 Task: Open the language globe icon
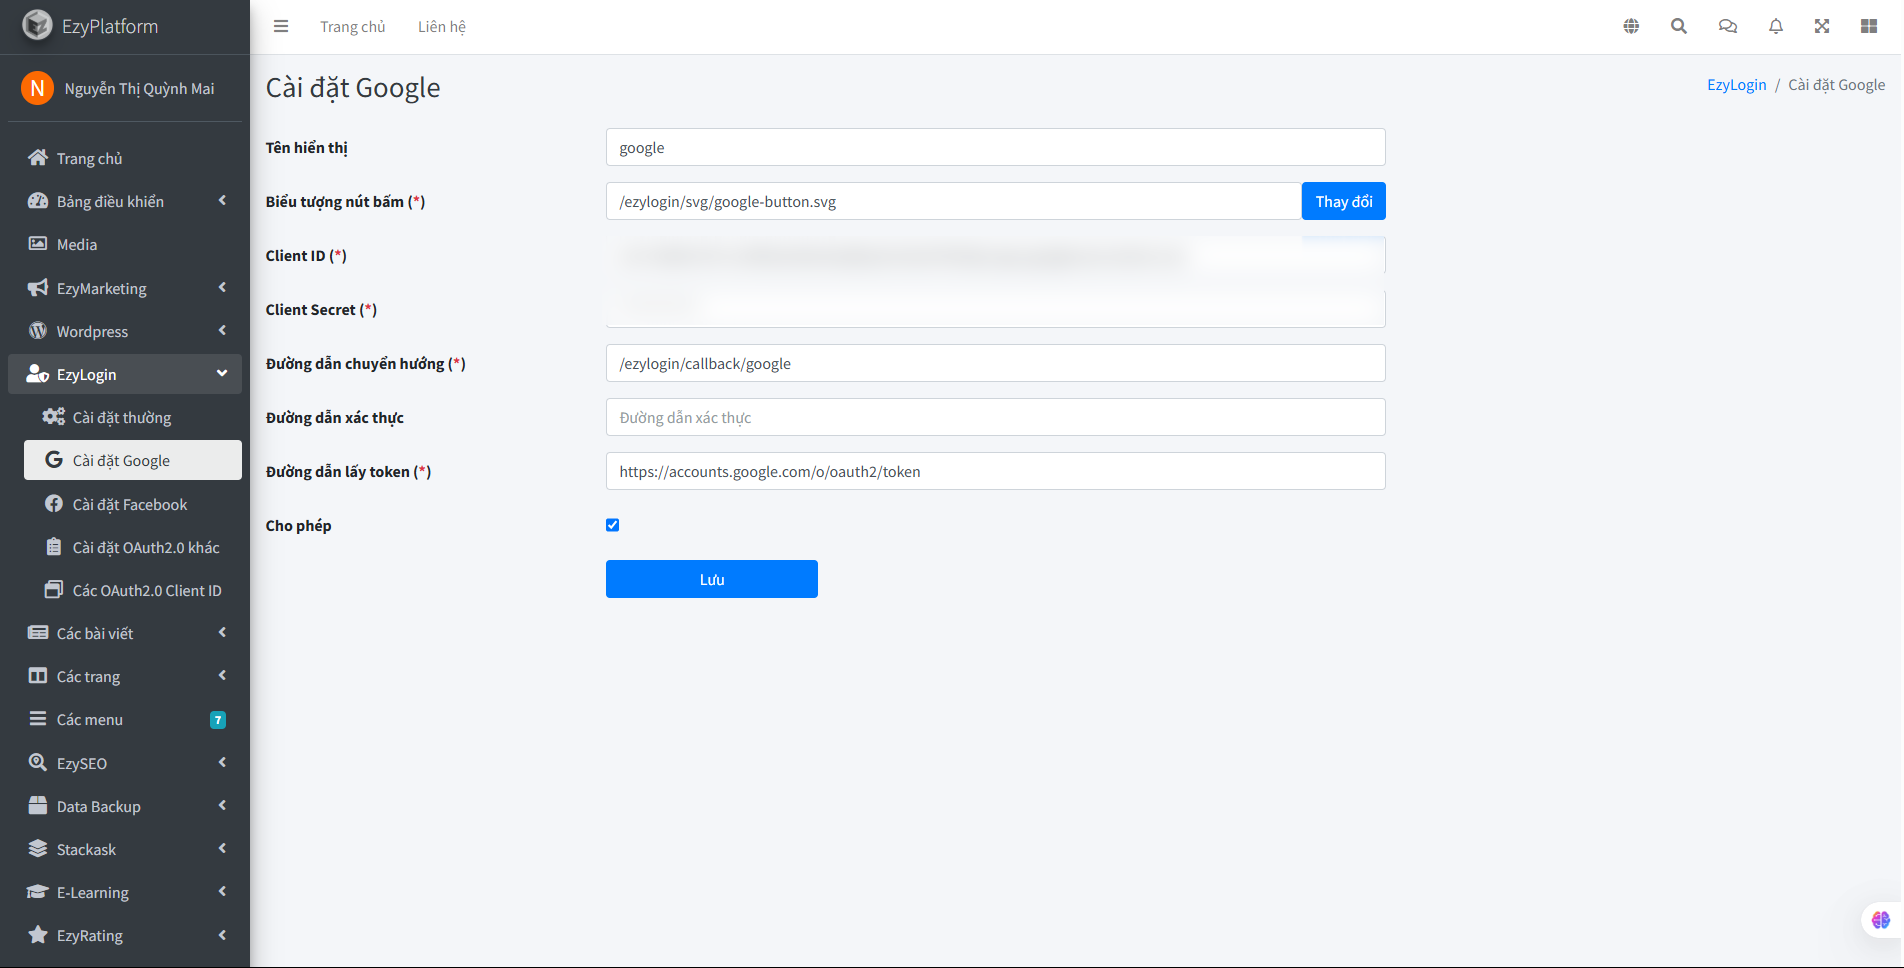click(1631, 26)
